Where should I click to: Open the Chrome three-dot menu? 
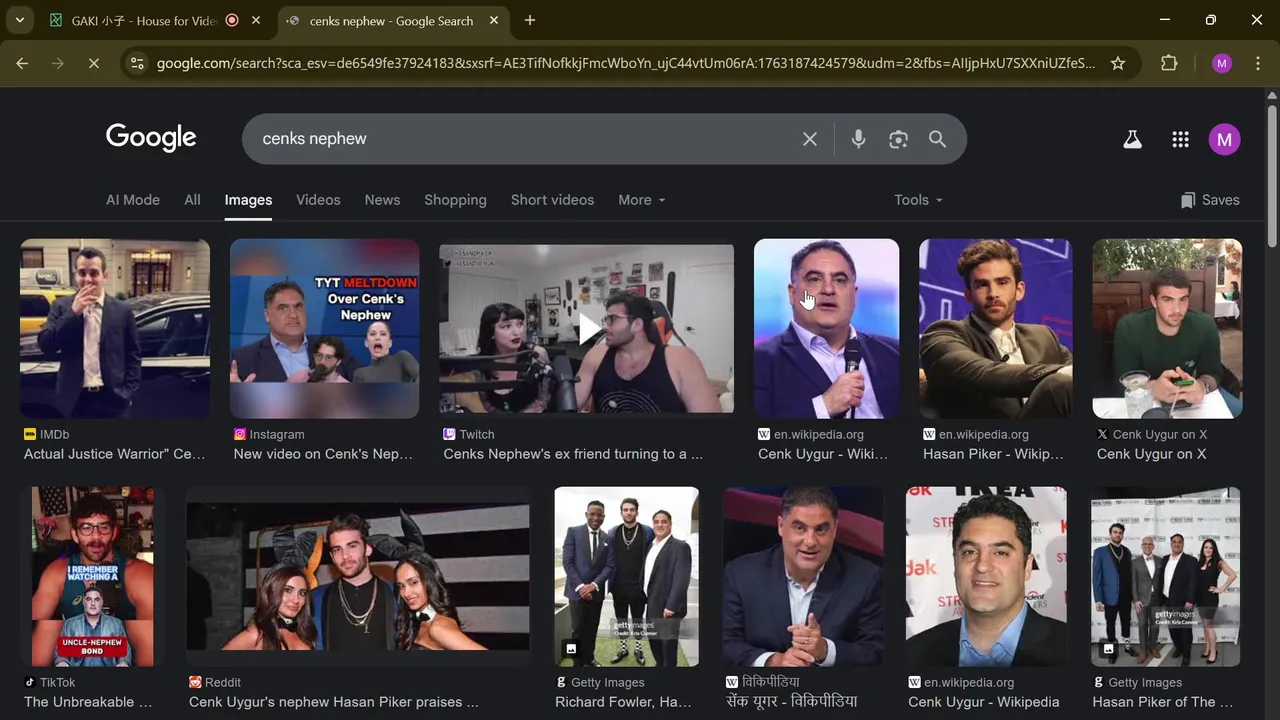point(1256,63)
